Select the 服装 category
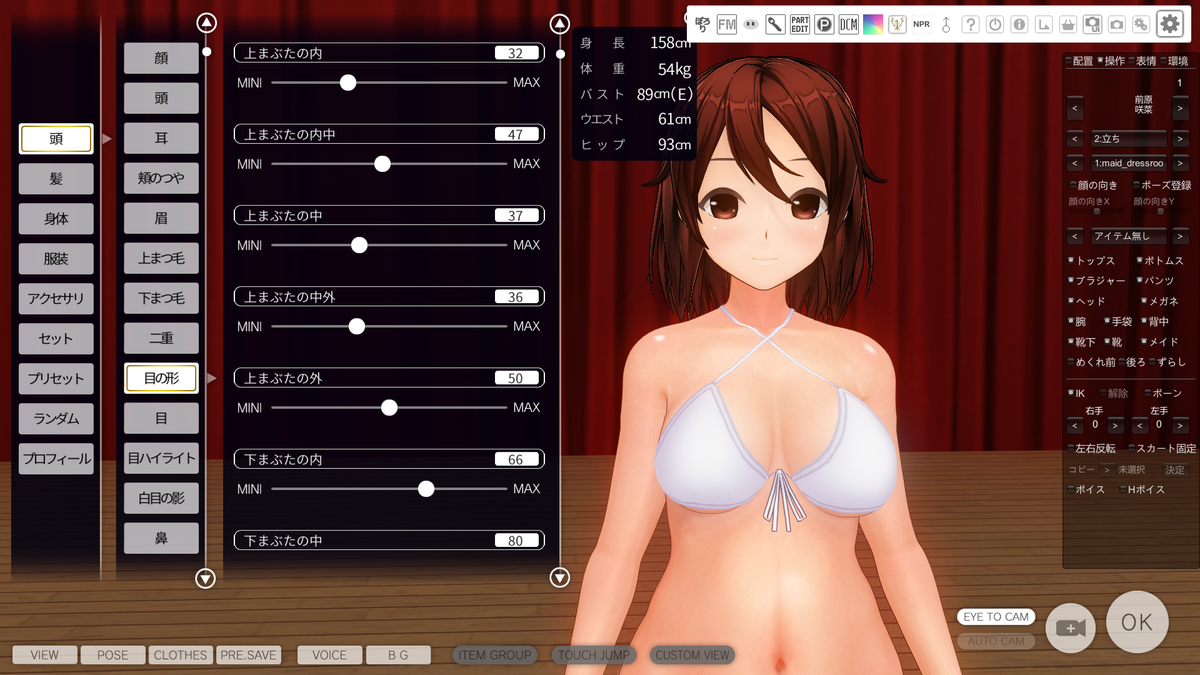 56,259
